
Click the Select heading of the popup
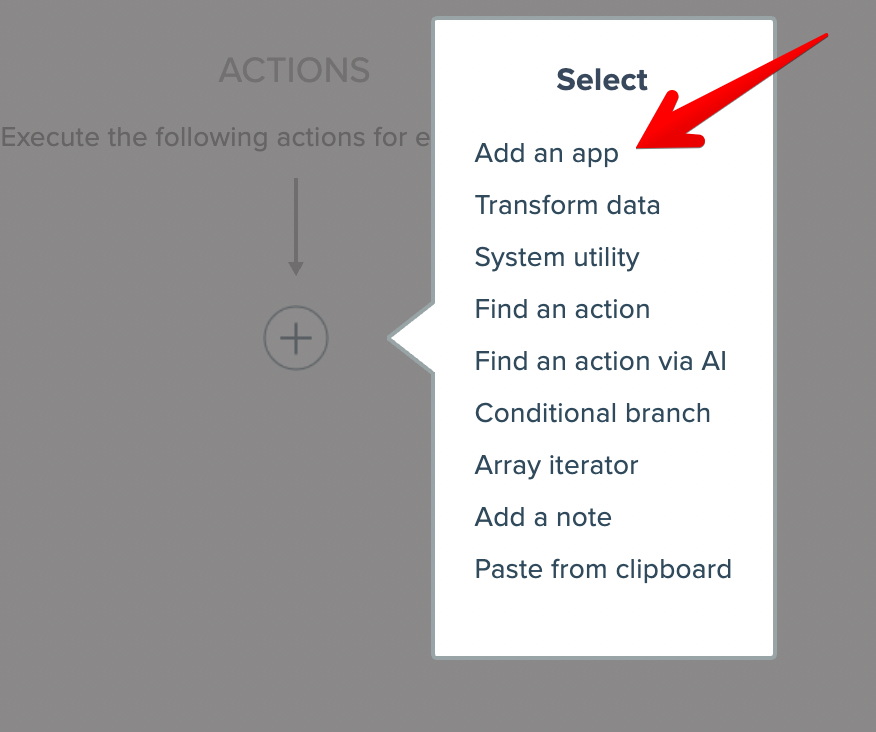602,80
